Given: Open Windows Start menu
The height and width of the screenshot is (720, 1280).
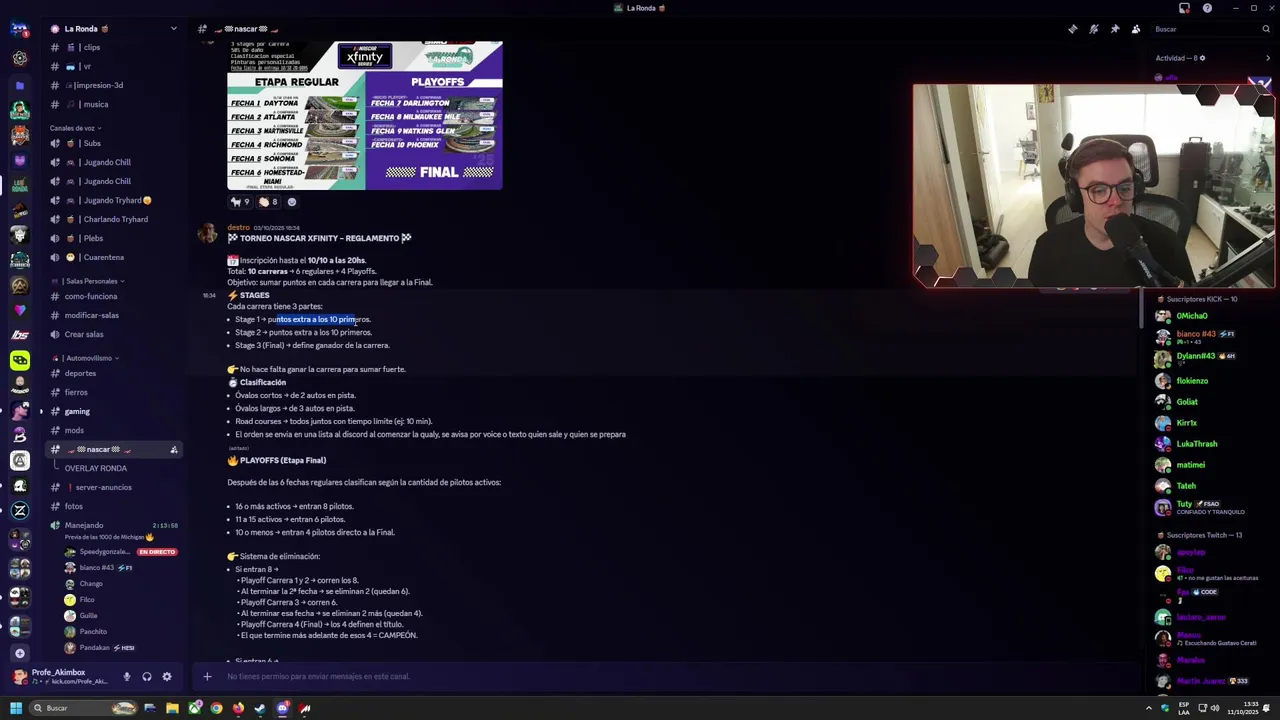Looking at the screenshot, I should (x=15, y=708).
